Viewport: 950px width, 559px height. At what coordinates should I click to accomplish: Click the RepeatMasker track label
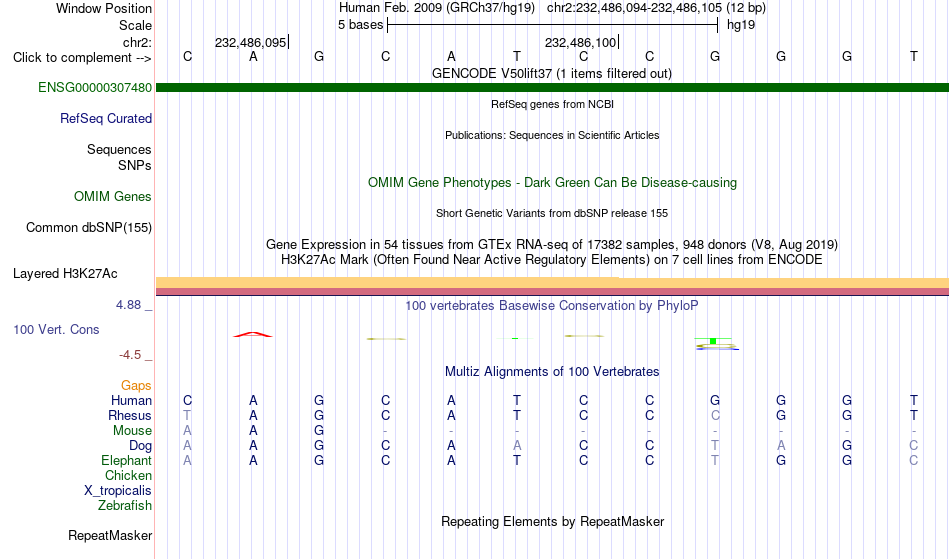click(110, 535)
